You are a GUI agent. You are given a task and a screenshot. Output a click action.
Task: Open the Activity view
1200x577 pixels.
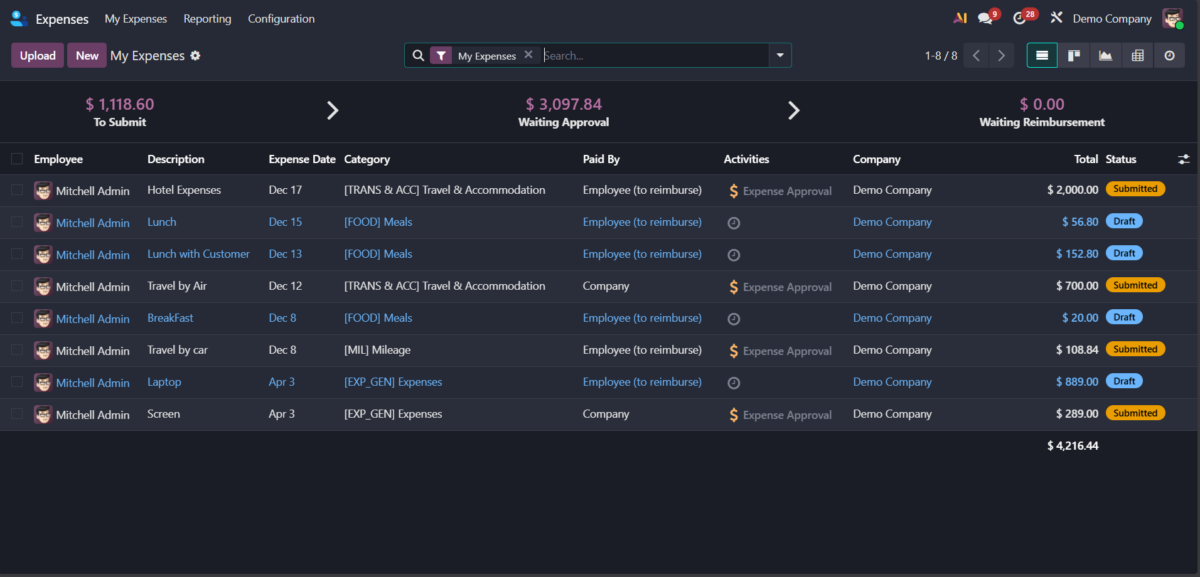click(x=1169, y=56)
